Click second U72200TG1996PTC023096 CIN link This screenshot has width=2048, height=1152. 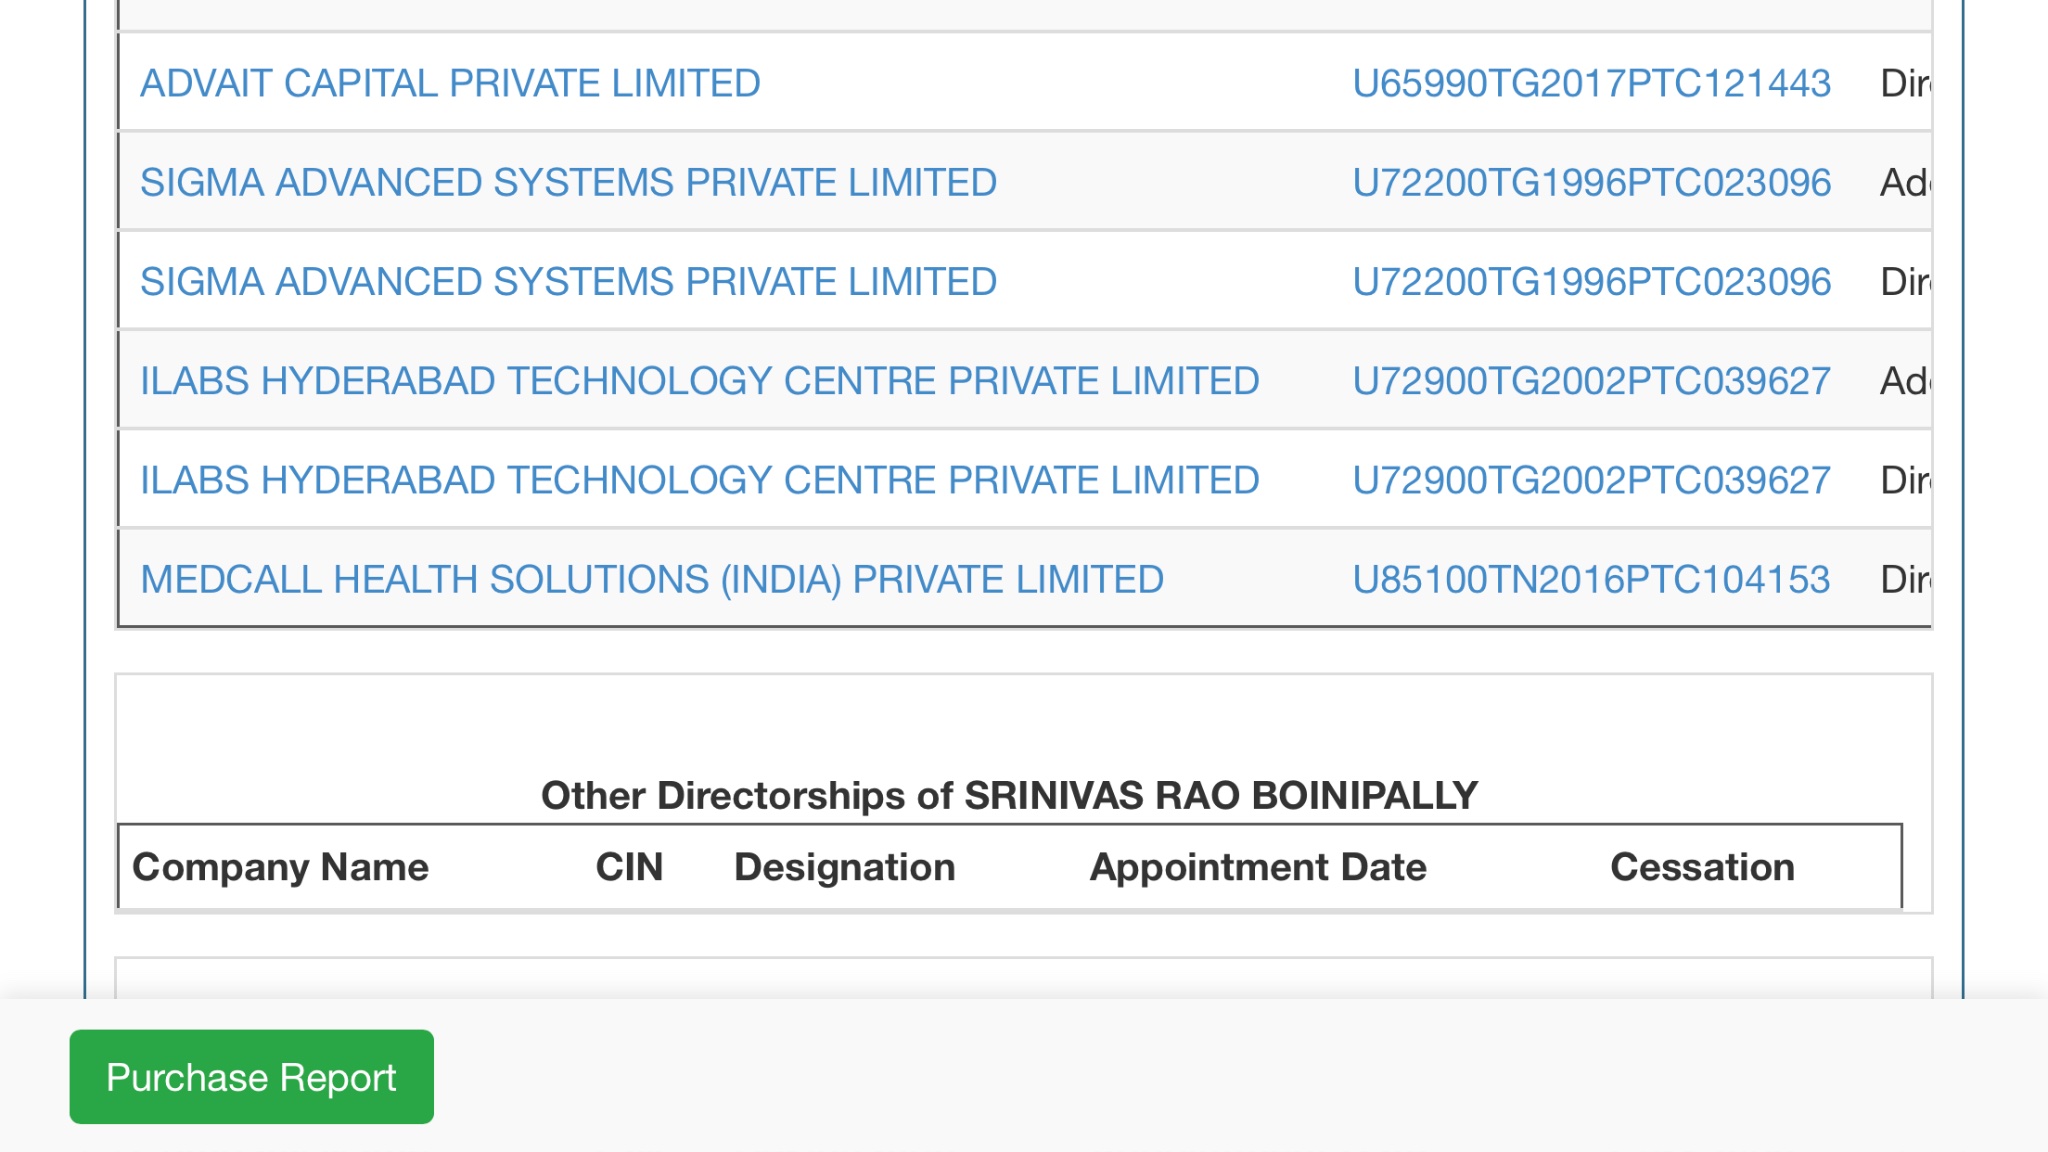1591,281
